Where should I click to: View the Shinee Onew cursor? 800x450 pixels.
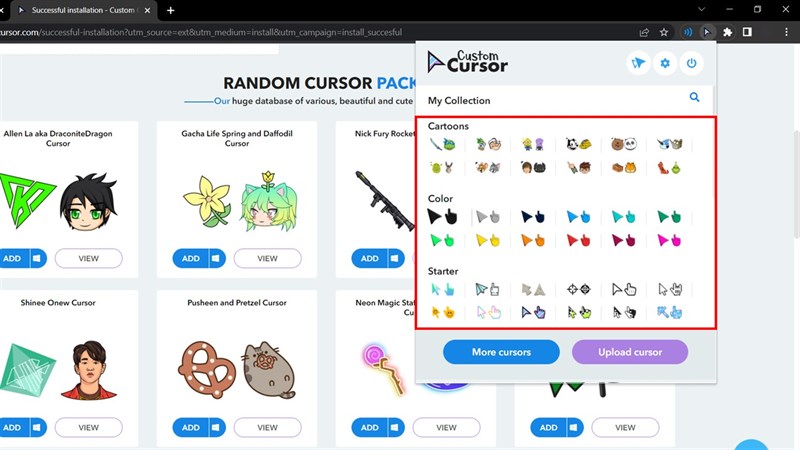click(x=88, y=428)
